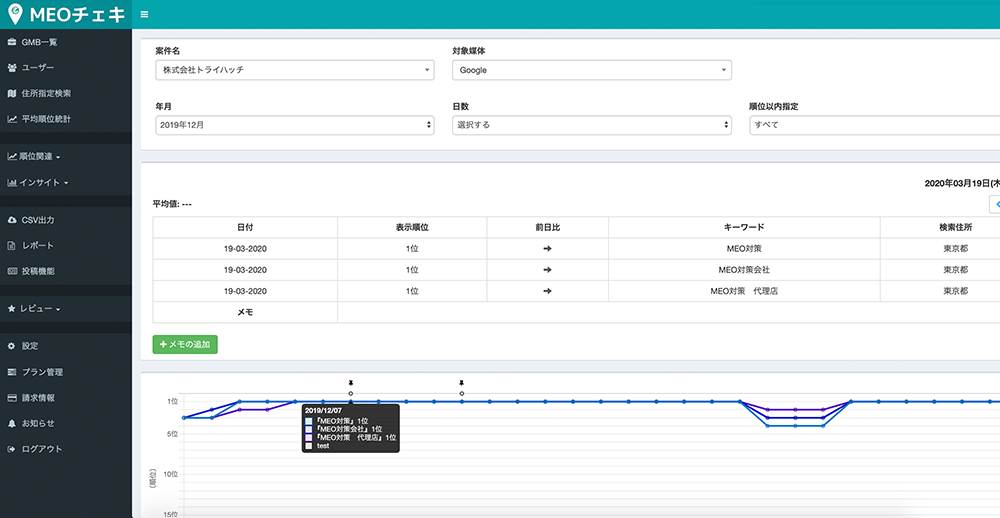This screenshot has width=1000, height=518.
Task: Click the users icon beside ユーザー
Action: pos(11,68)
